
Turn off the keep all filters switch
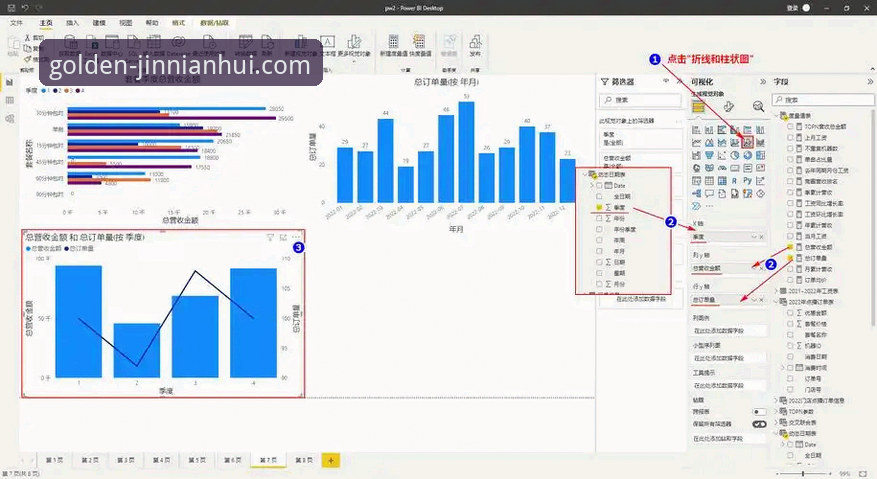coord(759,424)
